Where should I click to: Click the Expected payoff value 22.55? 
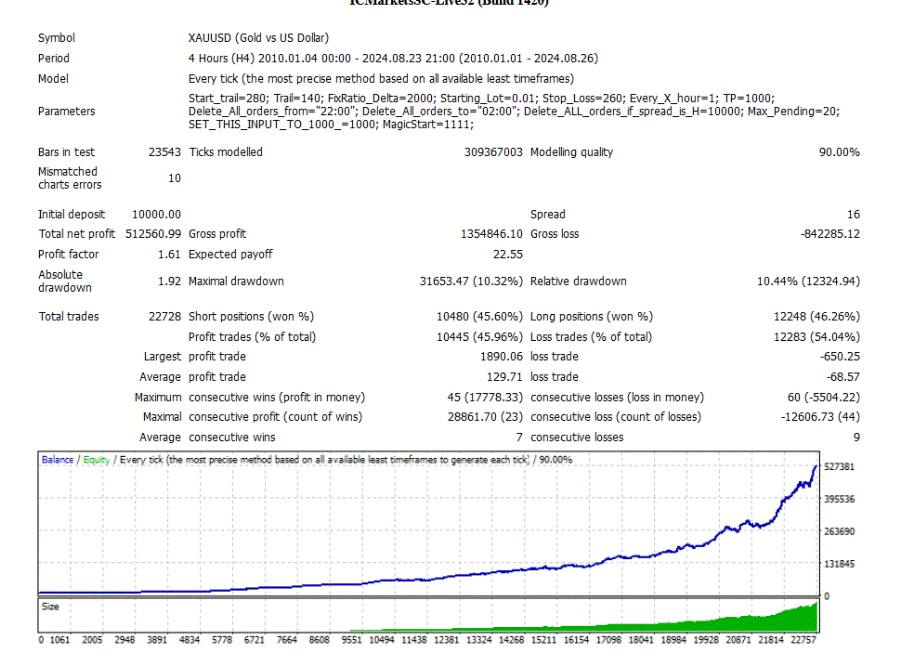pyautogui.click(x=507, y=254)
